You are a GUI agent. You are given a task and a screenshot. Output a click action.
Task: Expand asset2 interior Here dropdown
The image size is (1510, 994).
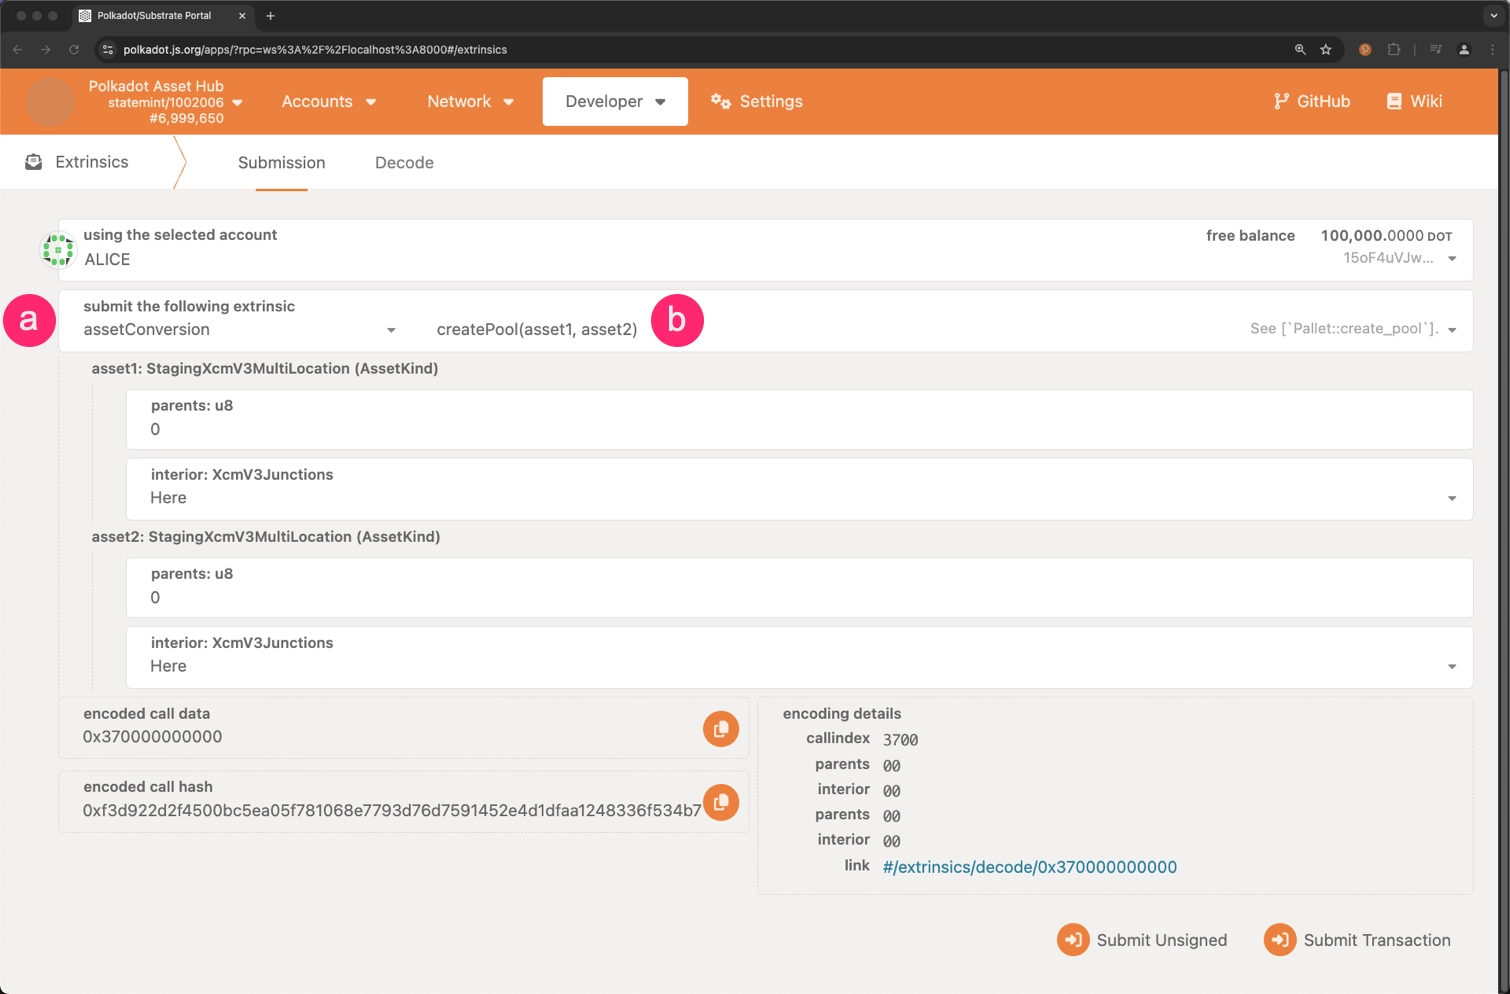click(x=1451, y=666)
